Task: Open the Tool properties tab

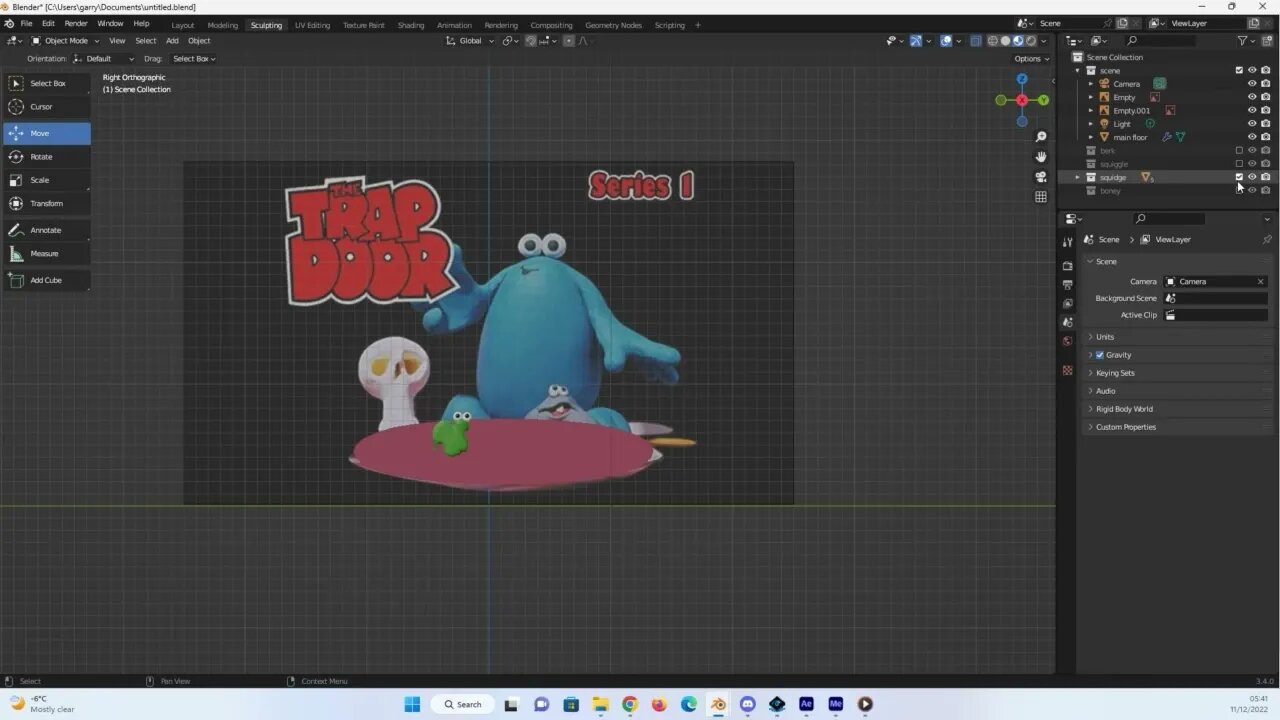Action: 1067,242
